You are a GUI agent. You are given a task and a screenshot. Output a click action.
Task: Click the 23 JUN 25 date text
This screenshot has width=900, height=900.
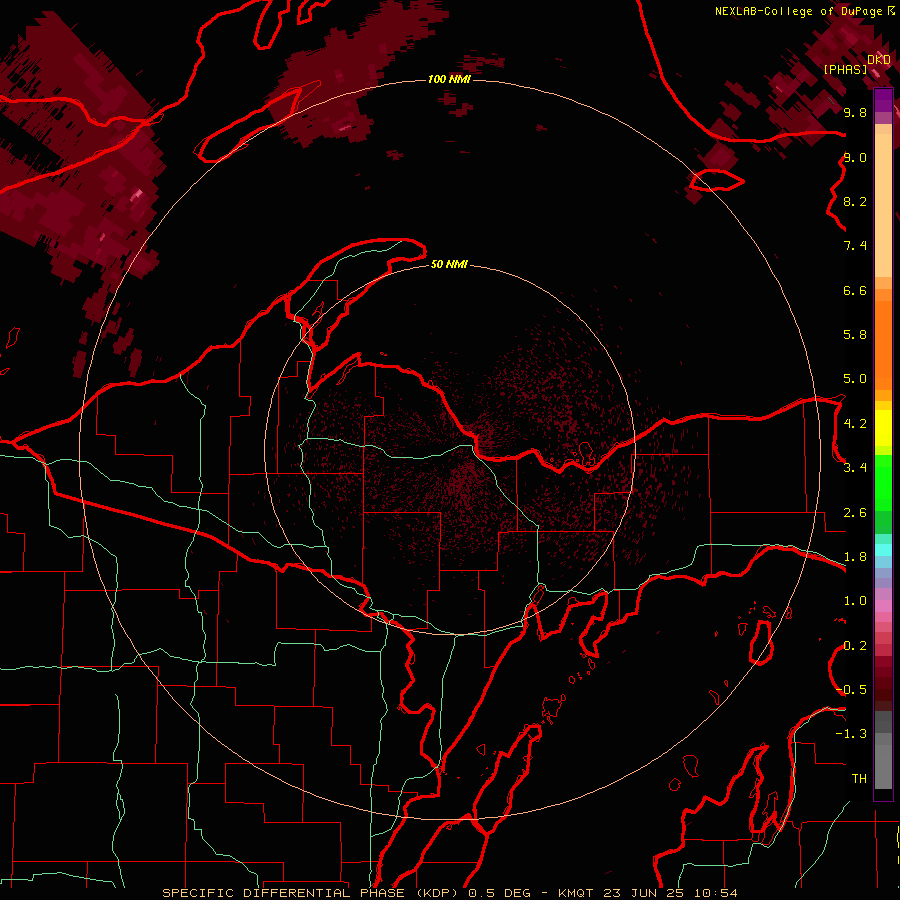click(x=643, y=893)
